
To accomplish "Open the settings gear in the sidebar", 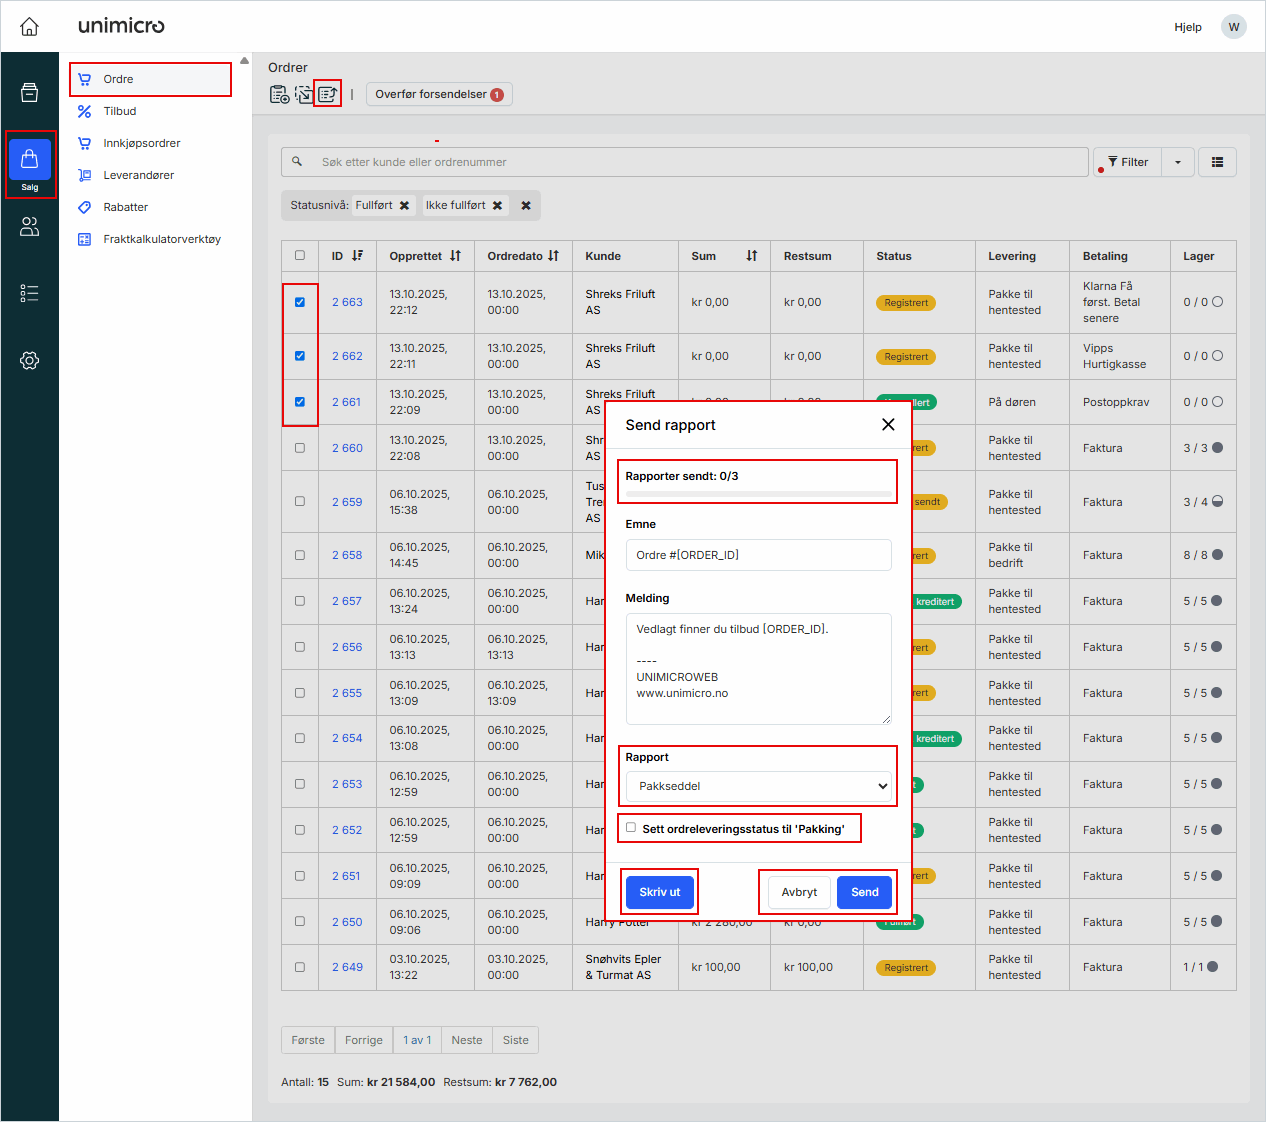I will [x=30, y=360].
